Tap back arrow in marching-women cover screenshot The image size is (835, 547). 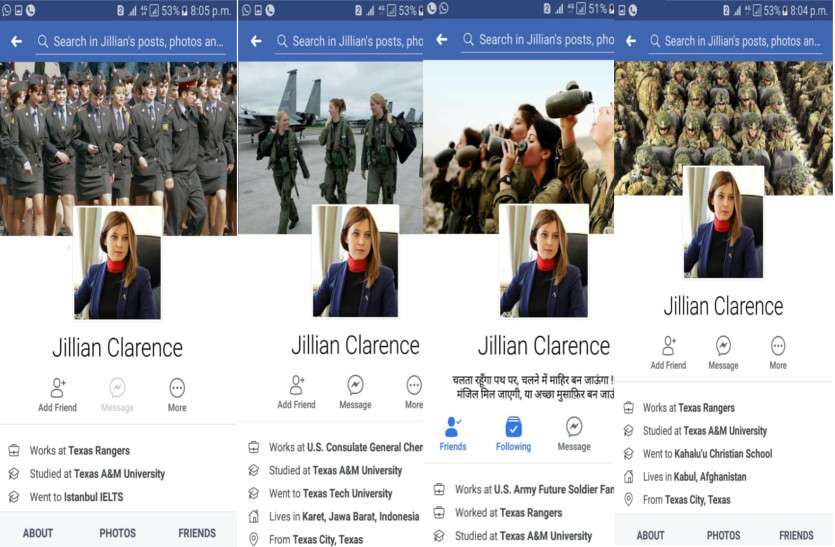pyautogui.click(x=17, y=42)
